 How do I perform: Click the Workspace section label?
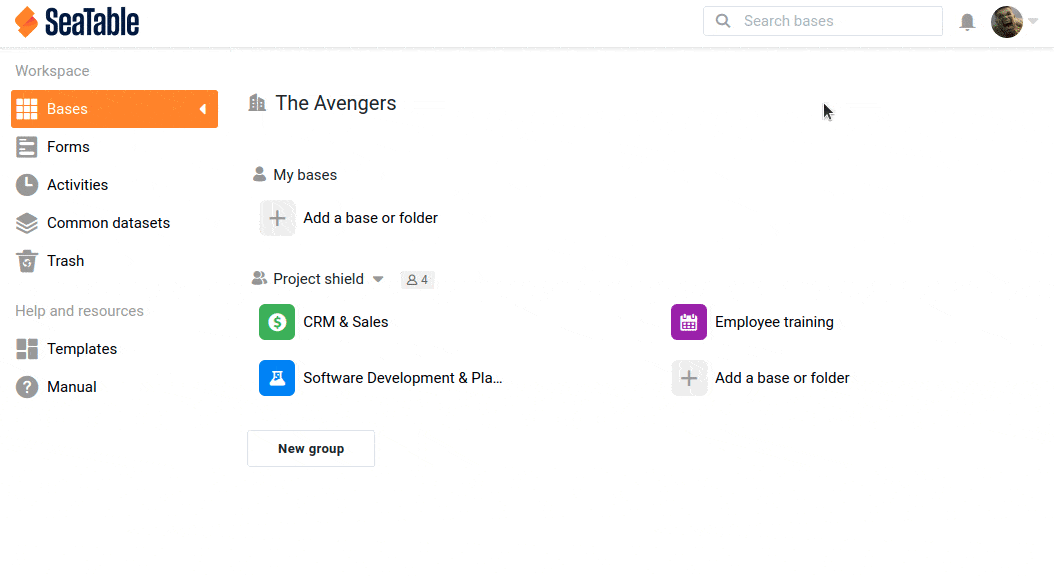(52, 71)
